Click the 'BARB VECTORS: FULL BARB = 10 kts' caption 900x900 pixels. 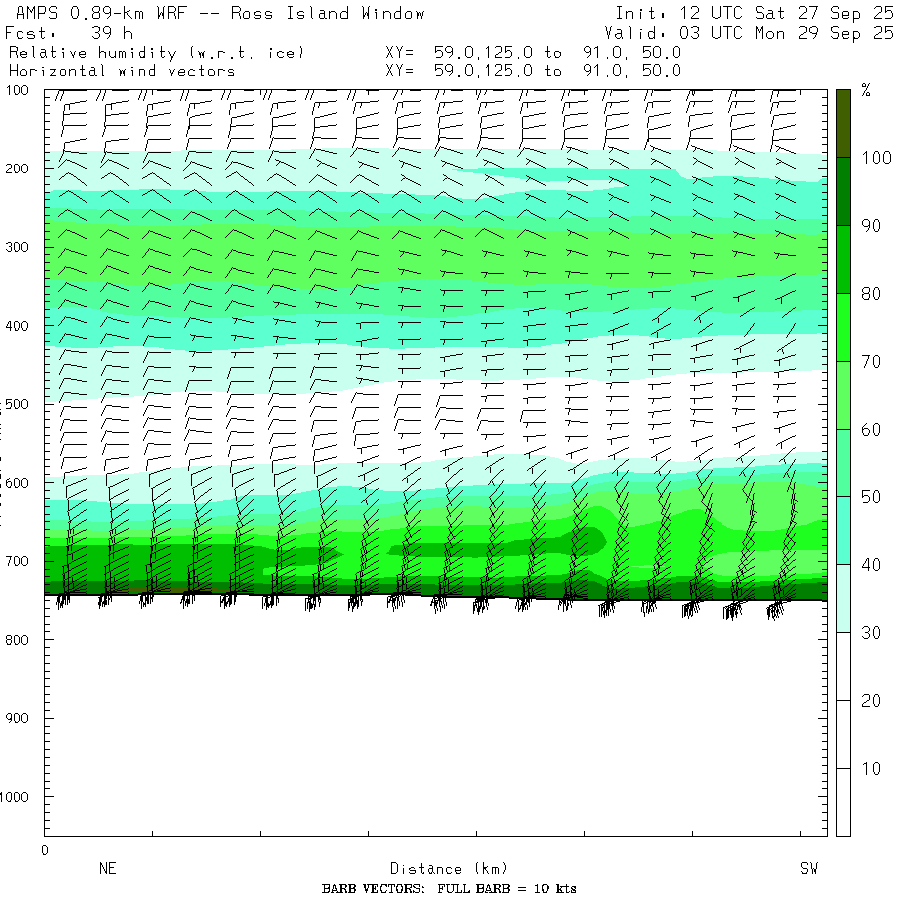(449, 889)
